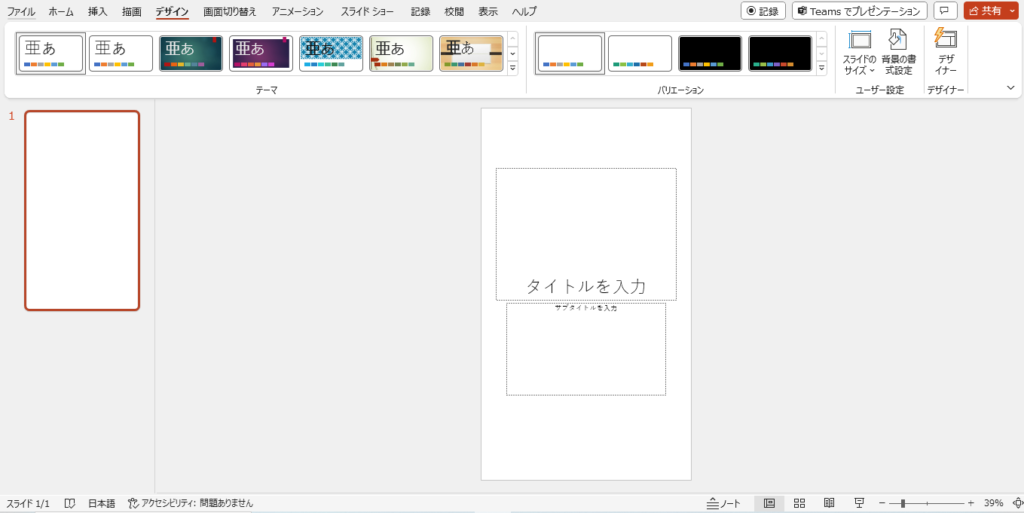
Task: Collapse the ribbon with chevron
Action: coord(1011,87)
